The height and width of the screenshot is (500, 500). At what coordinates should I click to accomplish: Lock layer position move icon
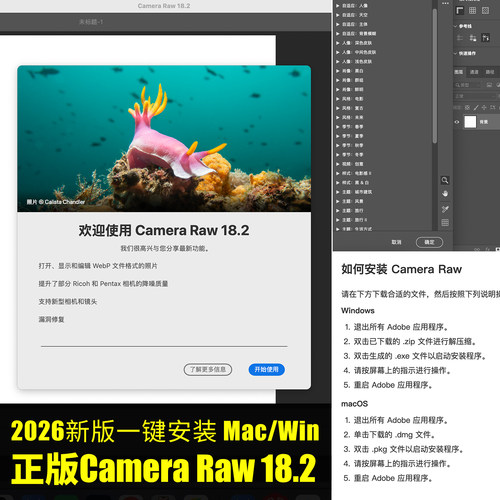484,107
